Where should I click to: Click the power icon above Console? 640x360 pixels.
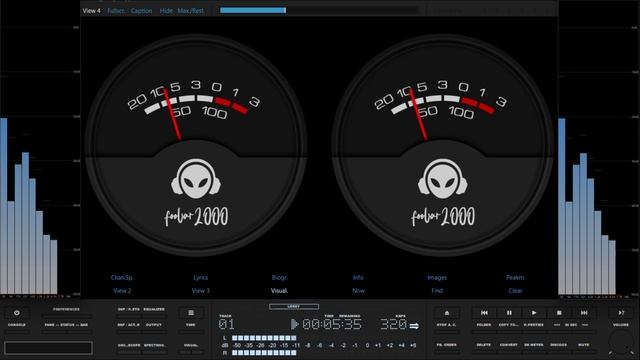(x=17, y=313)
